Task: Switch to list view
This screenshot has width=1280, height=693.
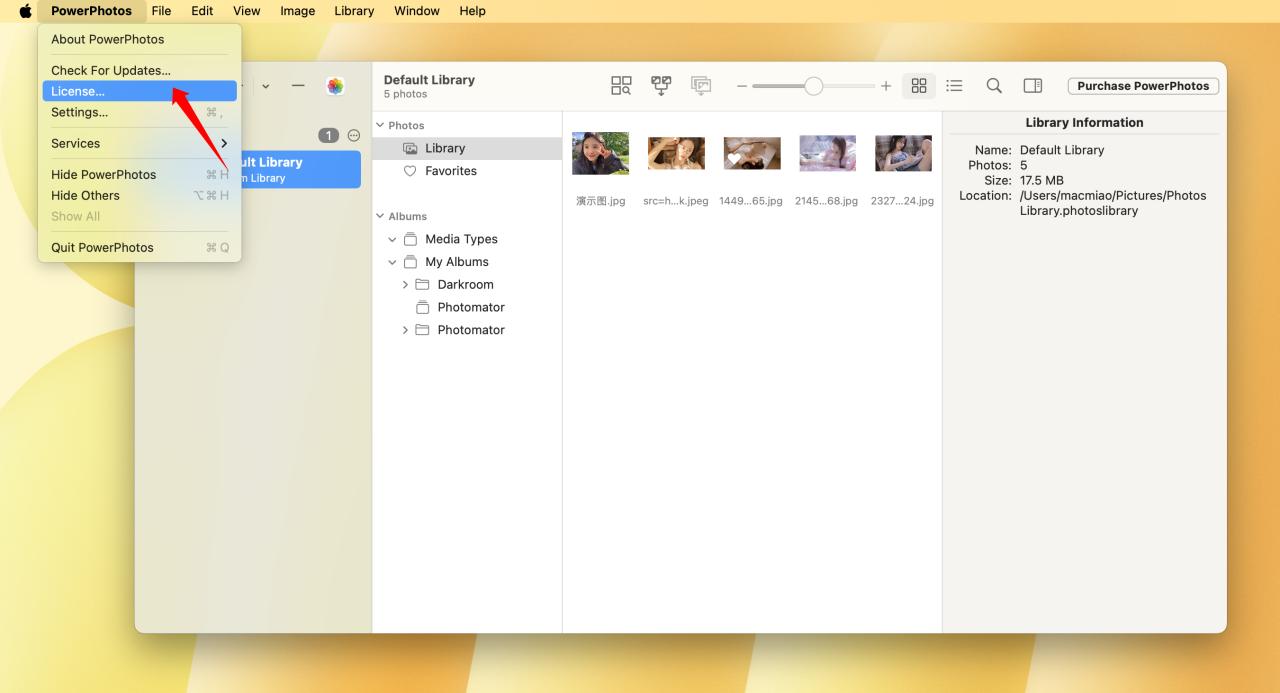Action: tap(954, 86)
